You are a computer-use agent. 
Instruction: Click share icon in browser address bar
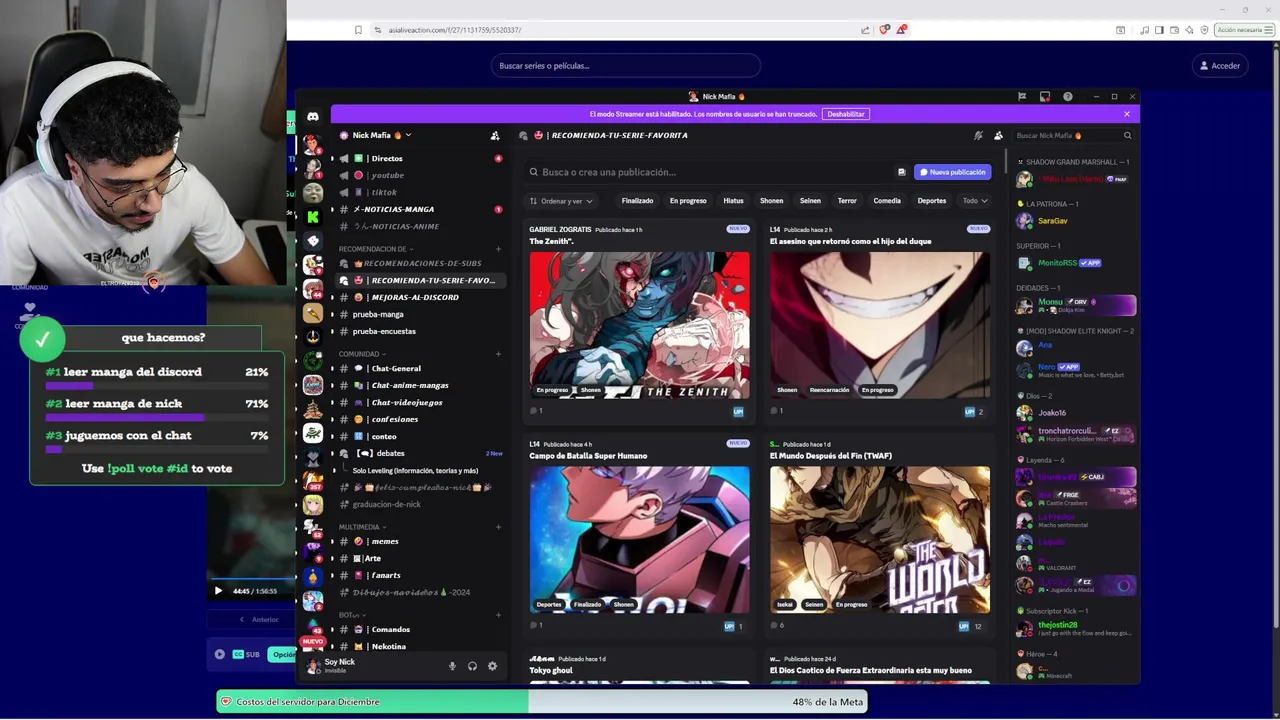tap(865, 30)
